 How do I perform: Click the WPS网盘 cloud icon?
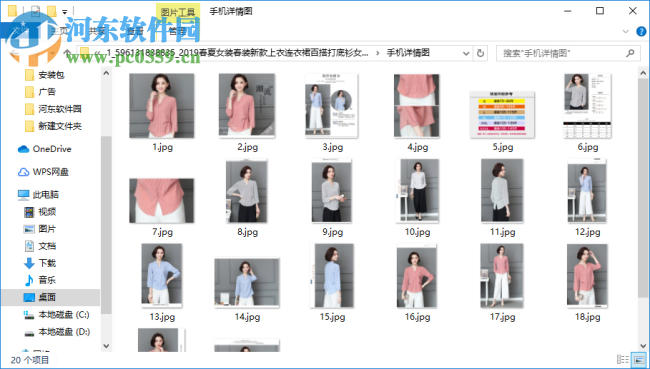coord(23,172)
